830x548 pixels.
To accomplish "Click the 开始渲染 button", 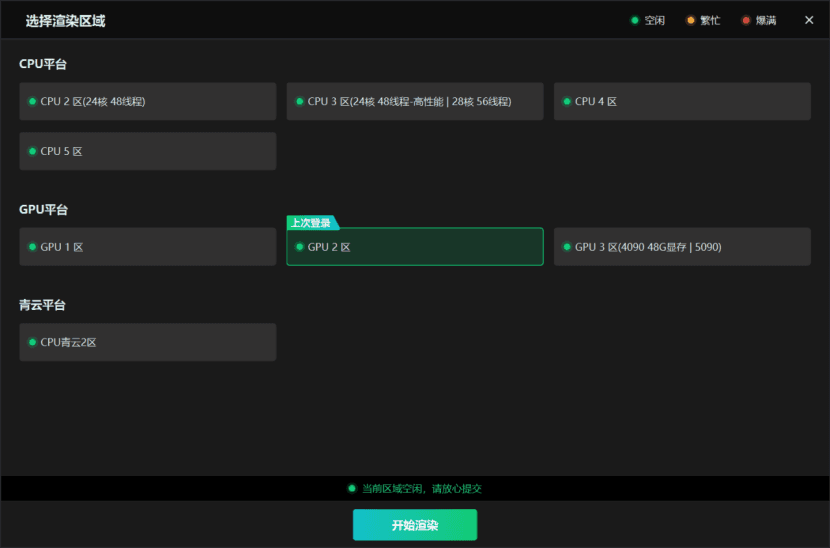I will 414,525.
